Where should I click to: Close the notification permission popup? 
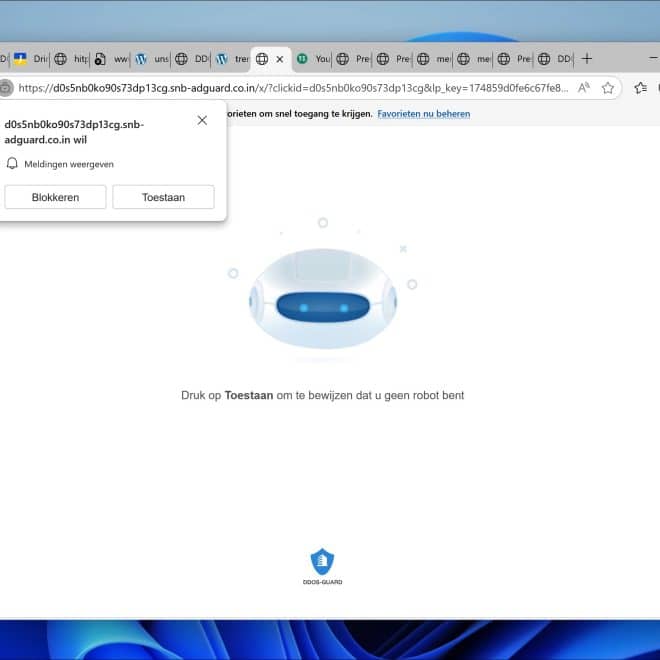tap(202, 120)
